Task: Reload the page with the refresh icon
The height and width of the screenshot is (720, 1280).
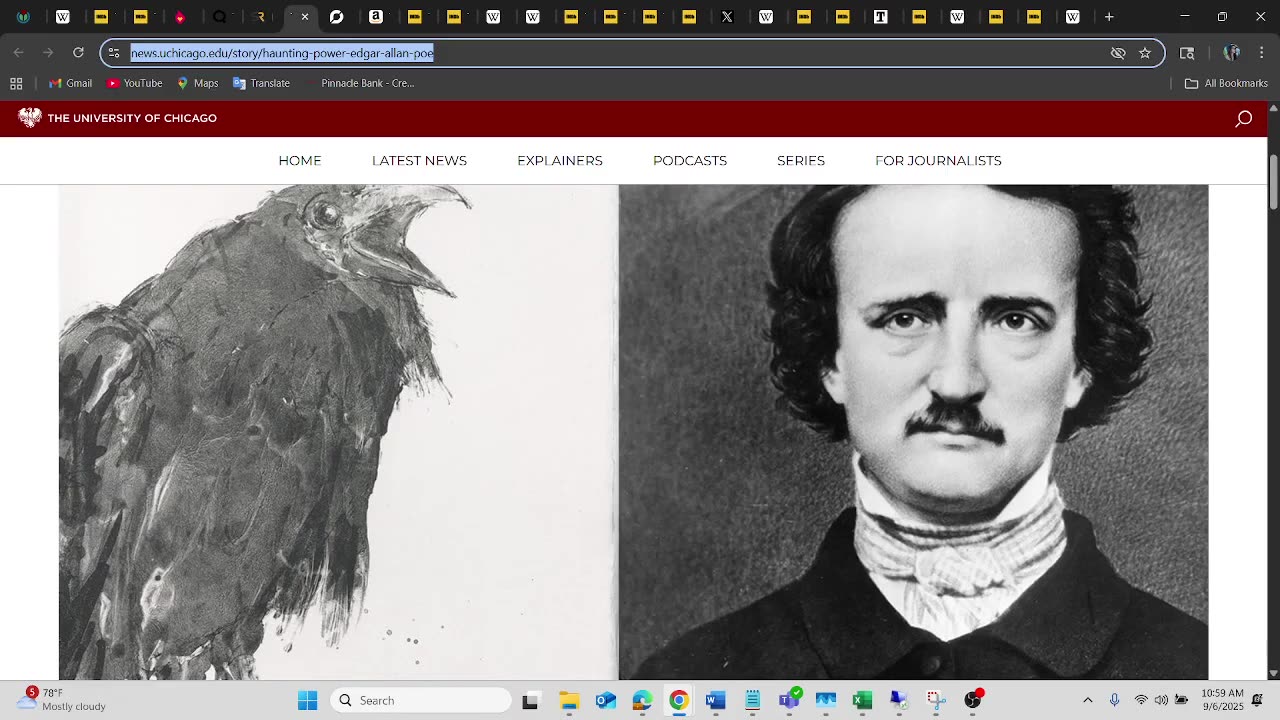Action: click(78, 53)
